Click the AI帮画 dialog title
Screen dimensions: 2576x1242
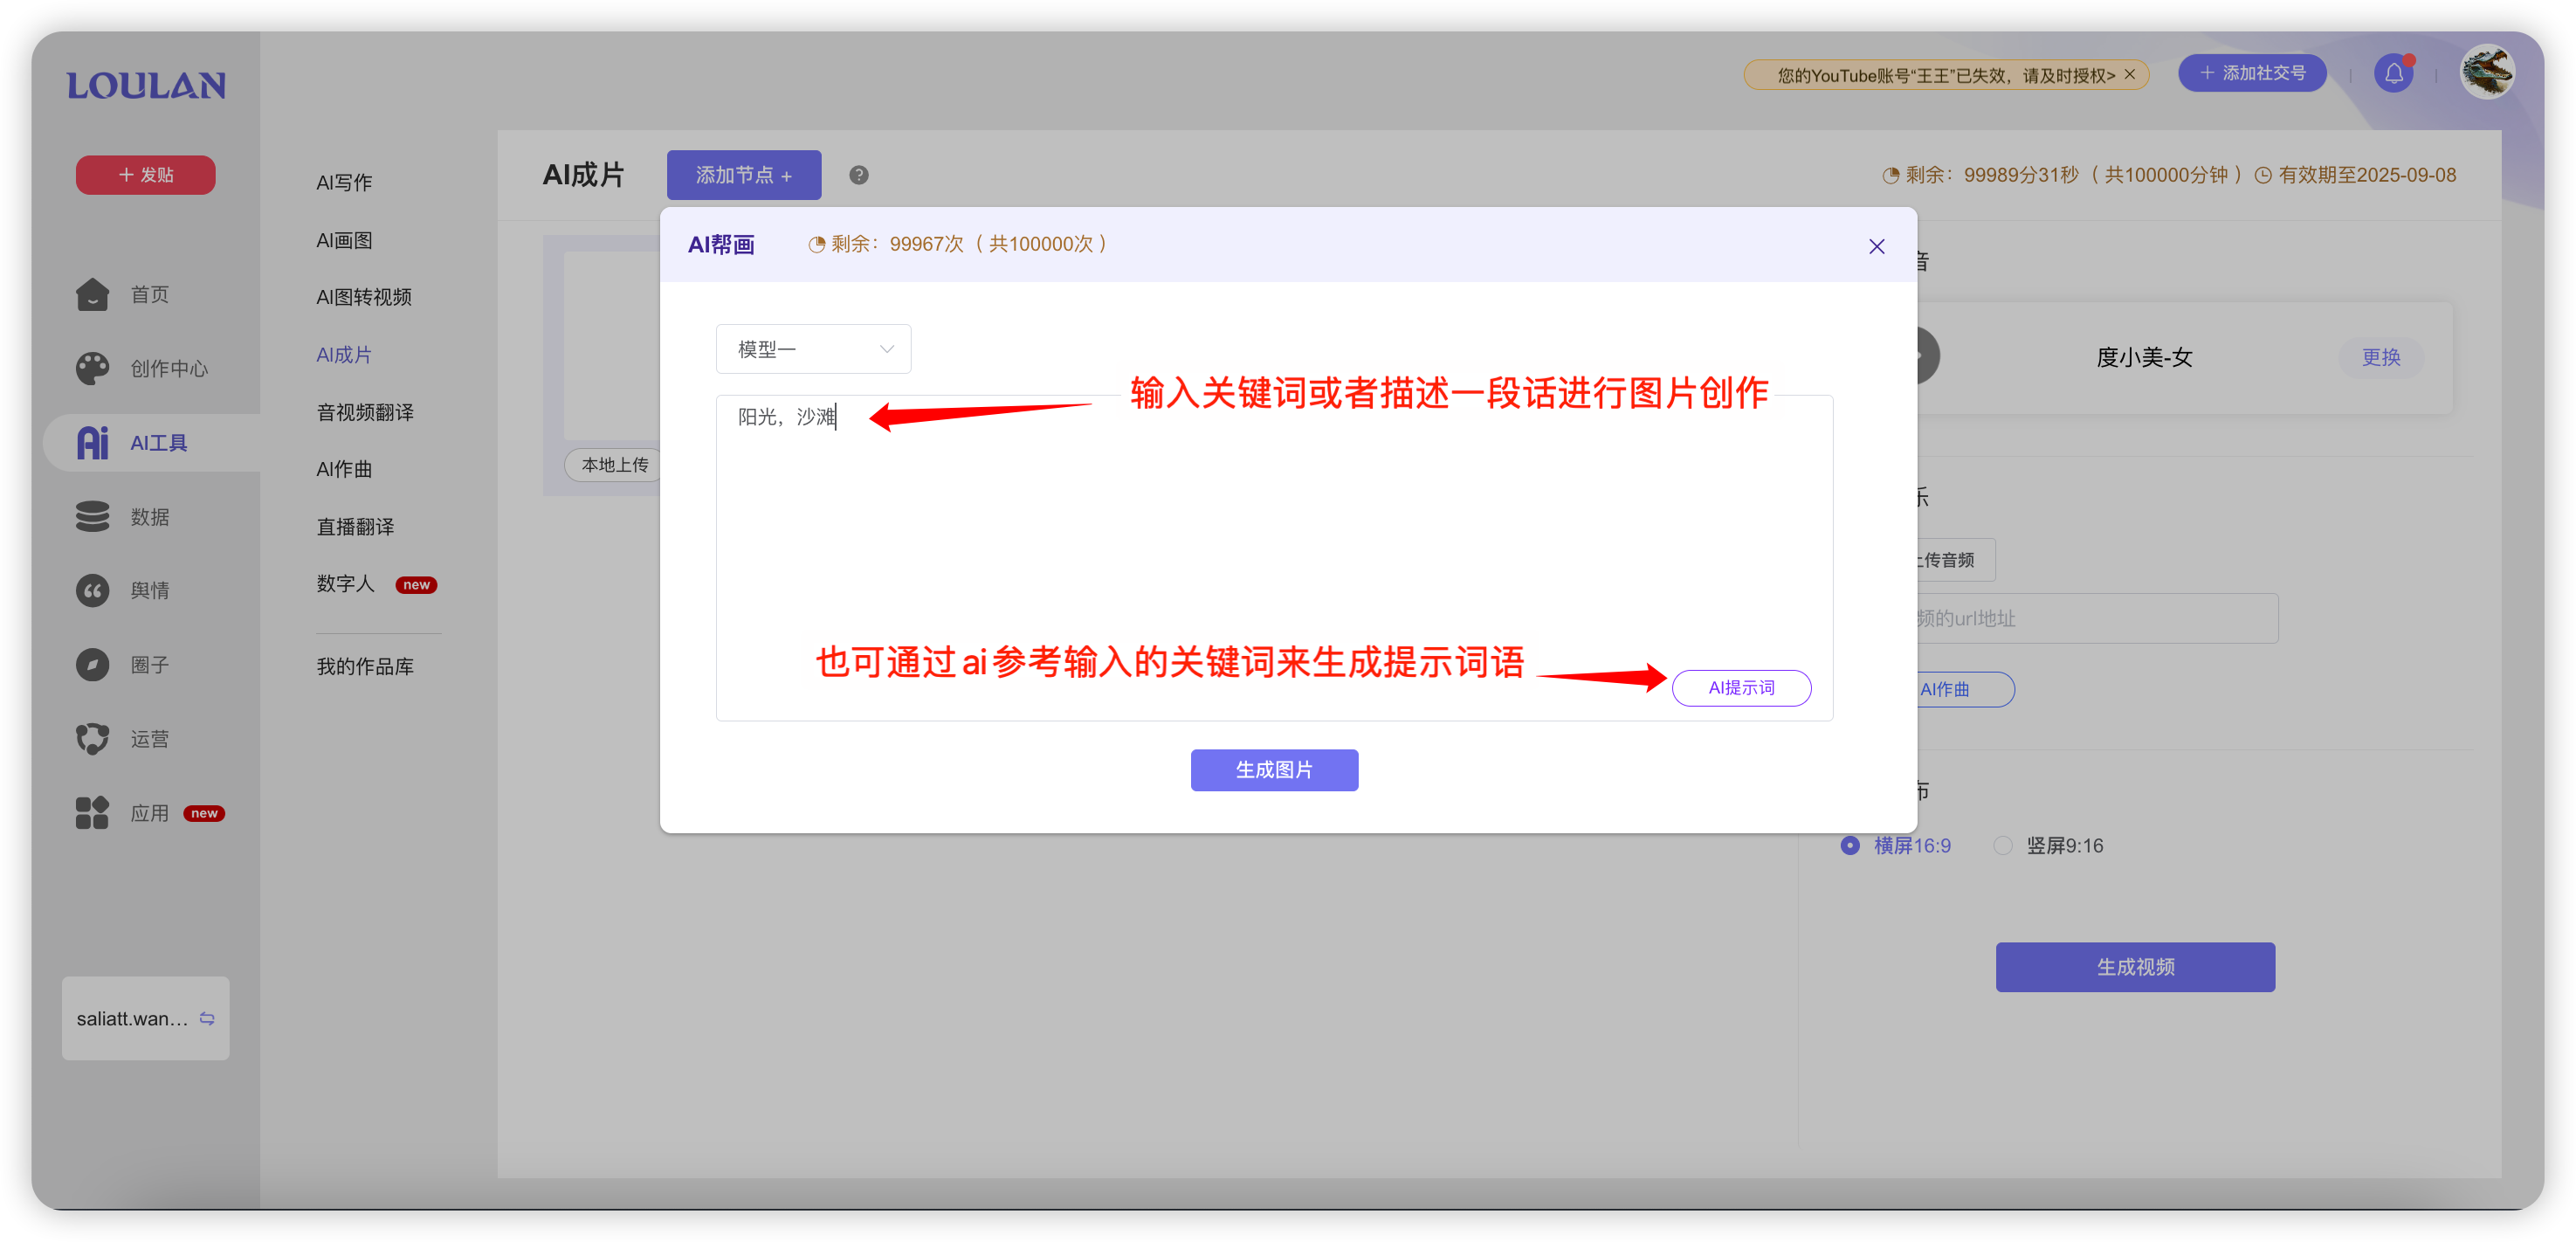tap(721, 244)
